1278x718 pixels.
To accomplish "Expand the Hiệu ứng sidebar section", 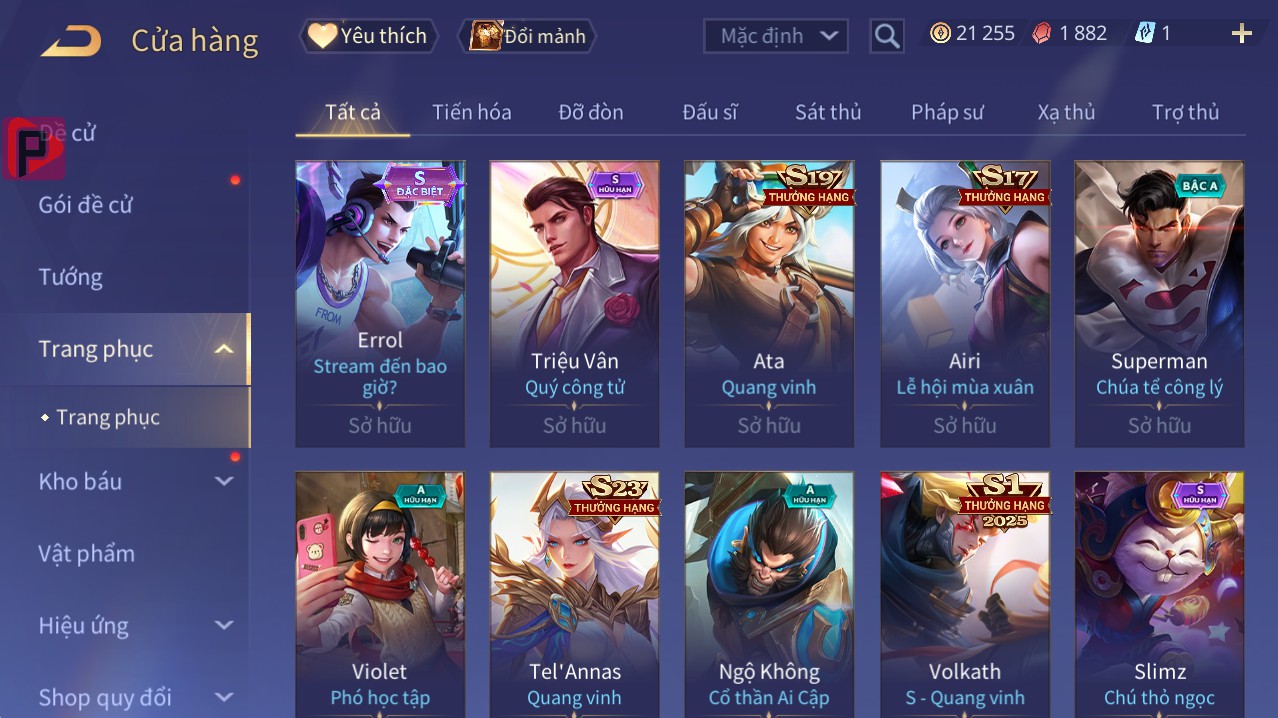I will (x=224, y=626).
